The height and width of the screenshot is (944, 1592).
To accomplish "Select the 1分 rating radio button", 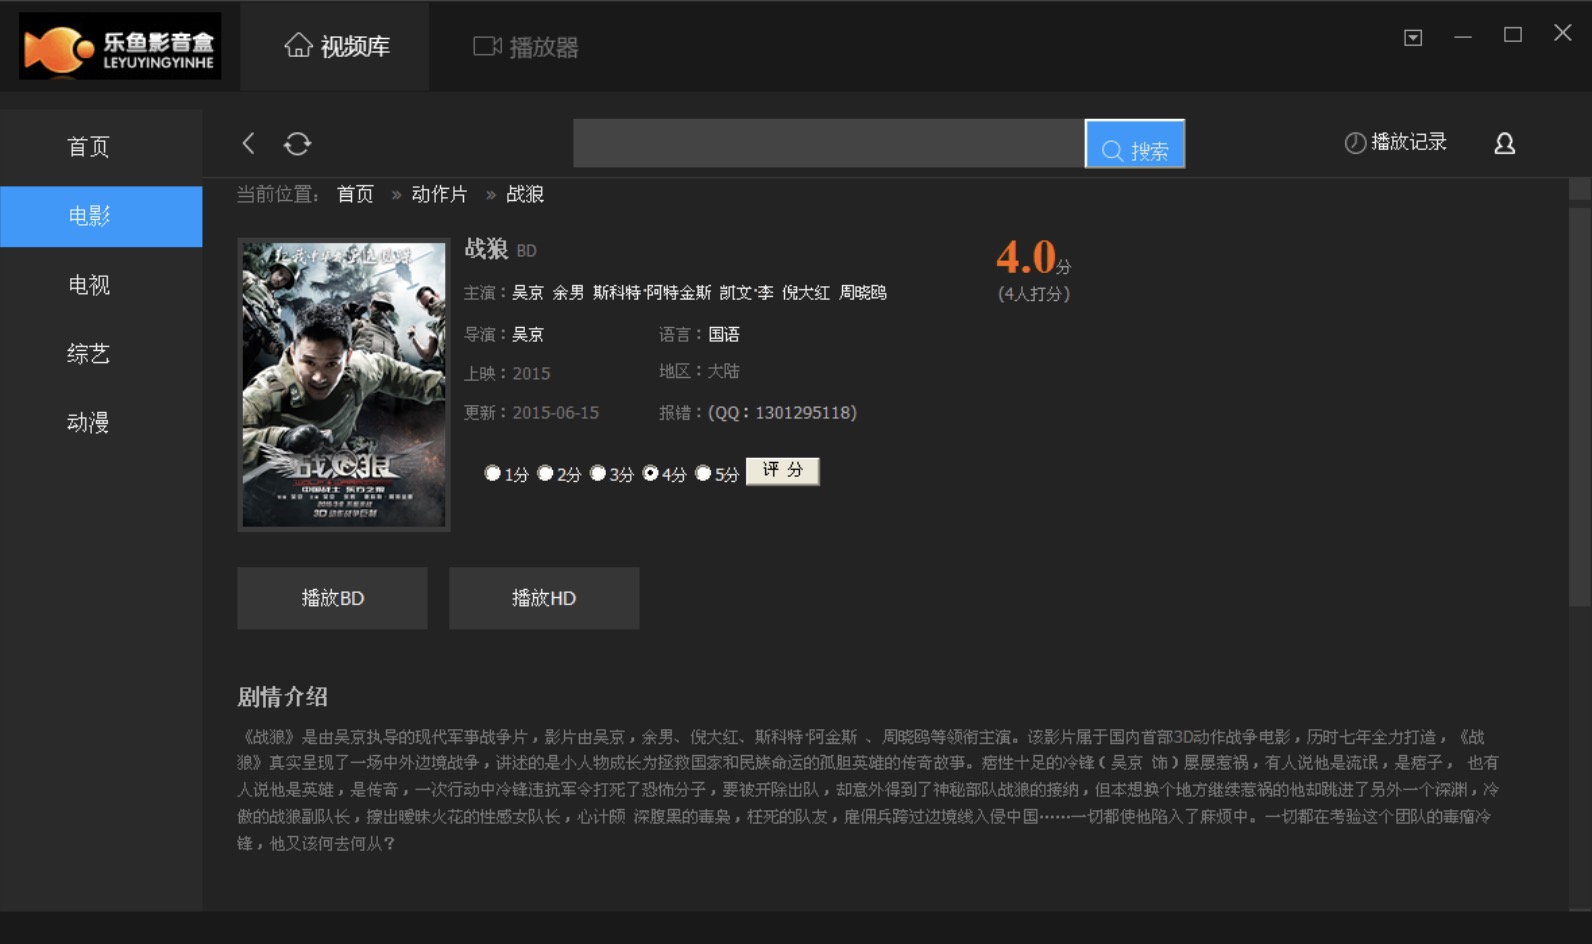I will [x=492, y=473].
